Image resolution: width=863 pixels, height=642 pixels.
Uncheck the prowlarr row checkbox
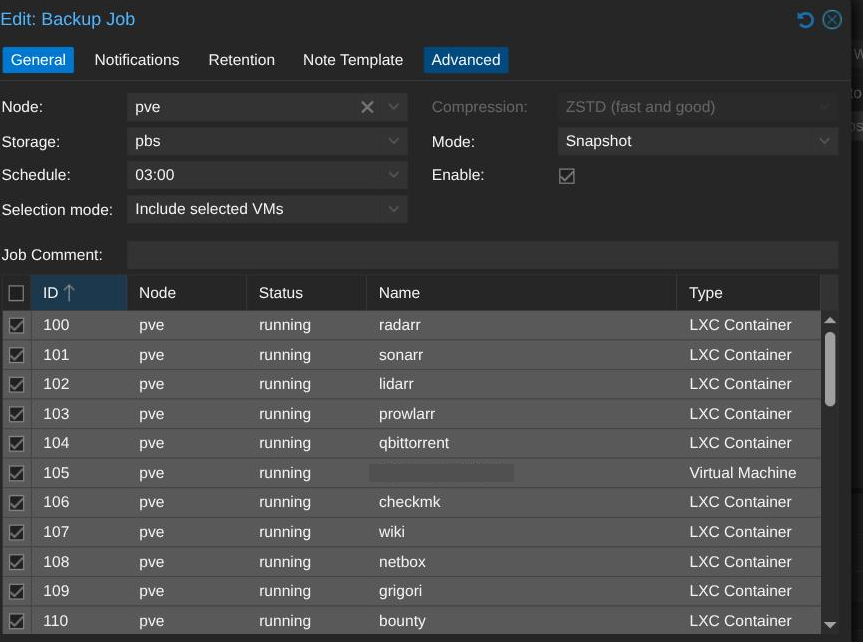tap(17, 414)
